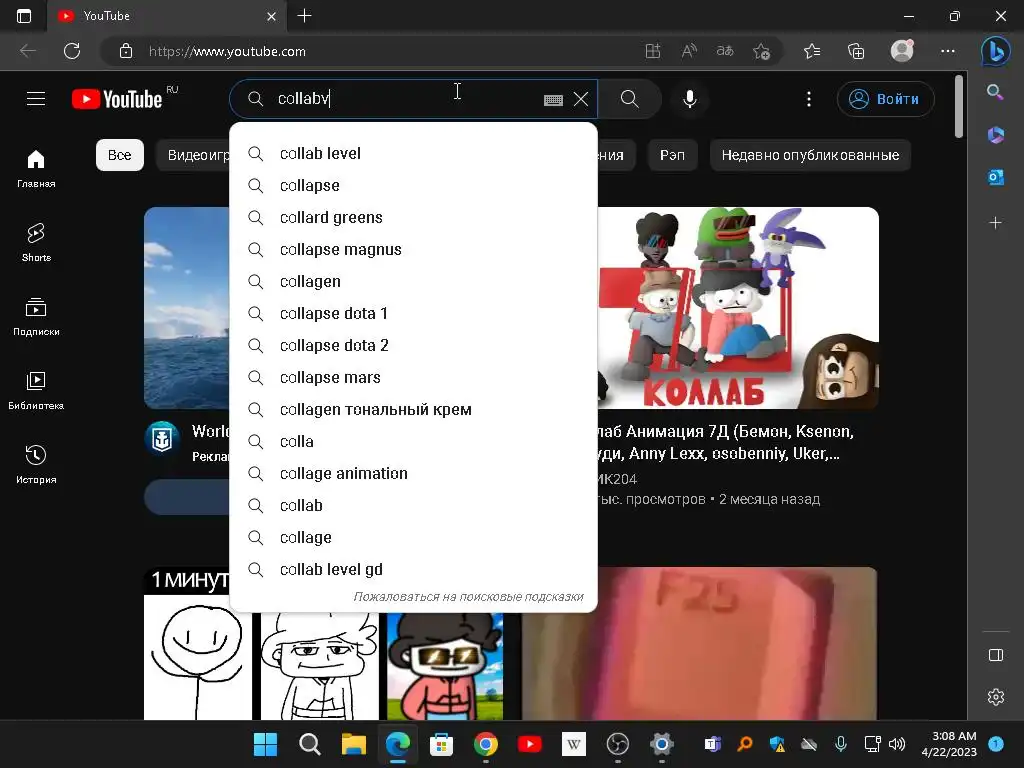Open YouTube settings three-dot menu
Viewport: 1024px width, 768px height.
point(808,99)
